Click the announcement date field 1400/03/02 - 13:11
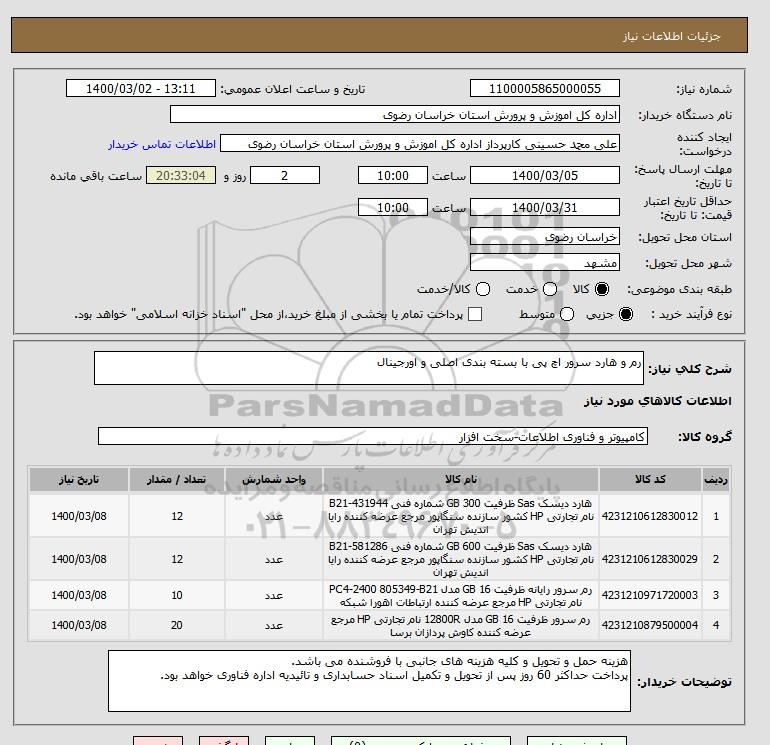The height and width of the screenshot is (745, 770). click(x=140, y=88)
